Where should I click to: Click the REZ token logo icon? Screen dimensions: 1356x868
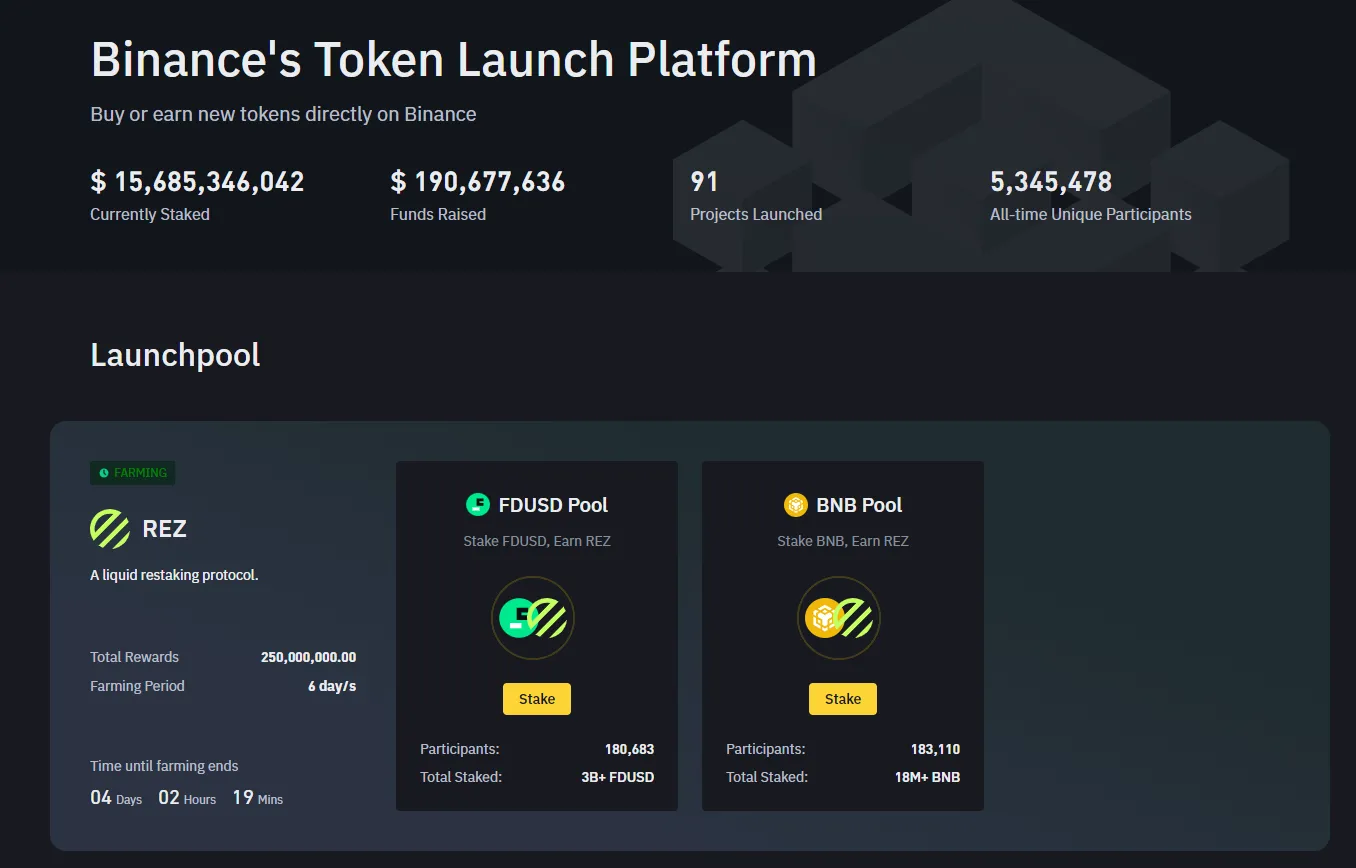110,529
